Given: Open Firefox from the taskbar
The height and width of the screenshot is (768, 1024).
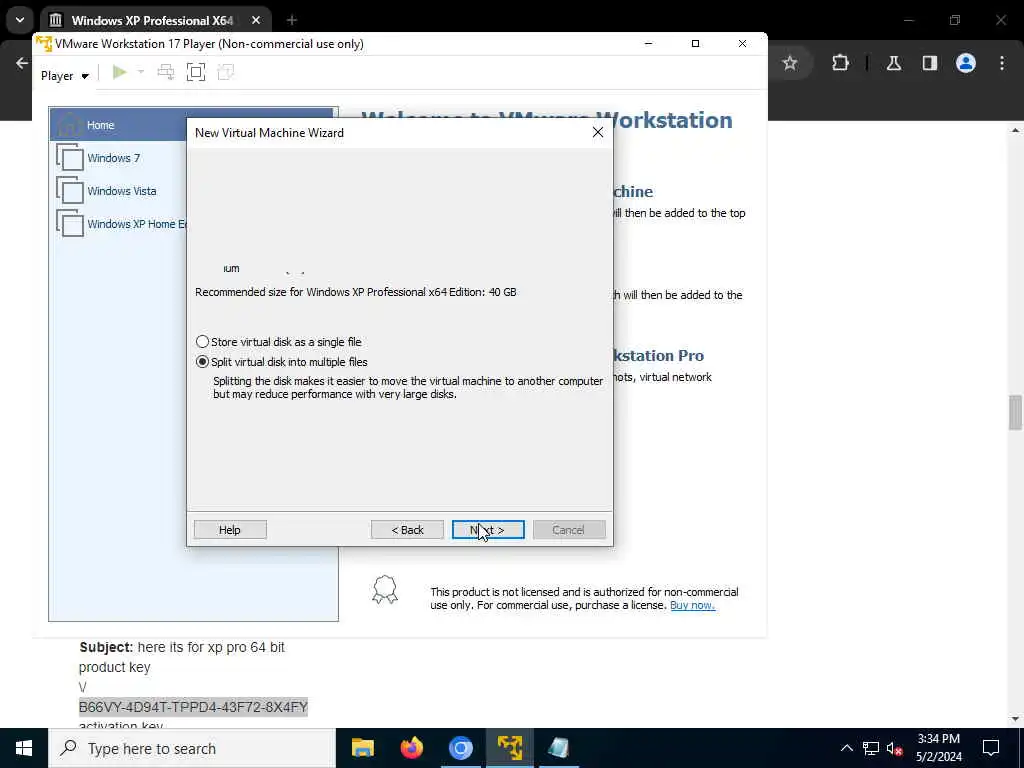Looking at the screenshot, I should coord(411,748).
